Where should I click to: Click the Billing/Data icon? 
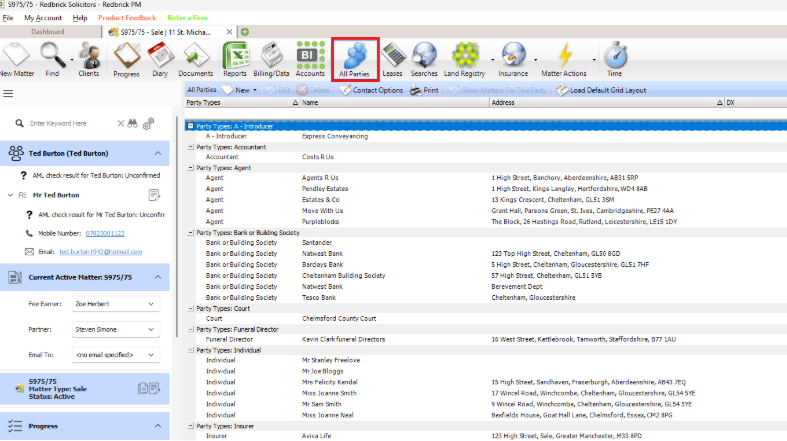(x=270, y=58)
